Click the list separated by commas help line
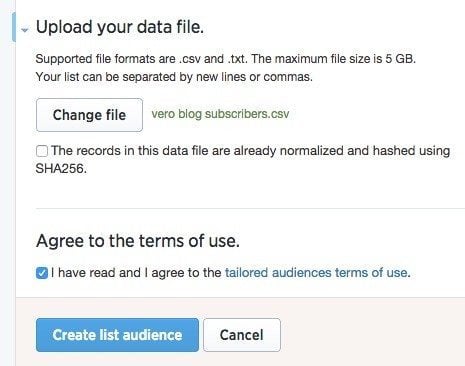 tap(174, 77)
